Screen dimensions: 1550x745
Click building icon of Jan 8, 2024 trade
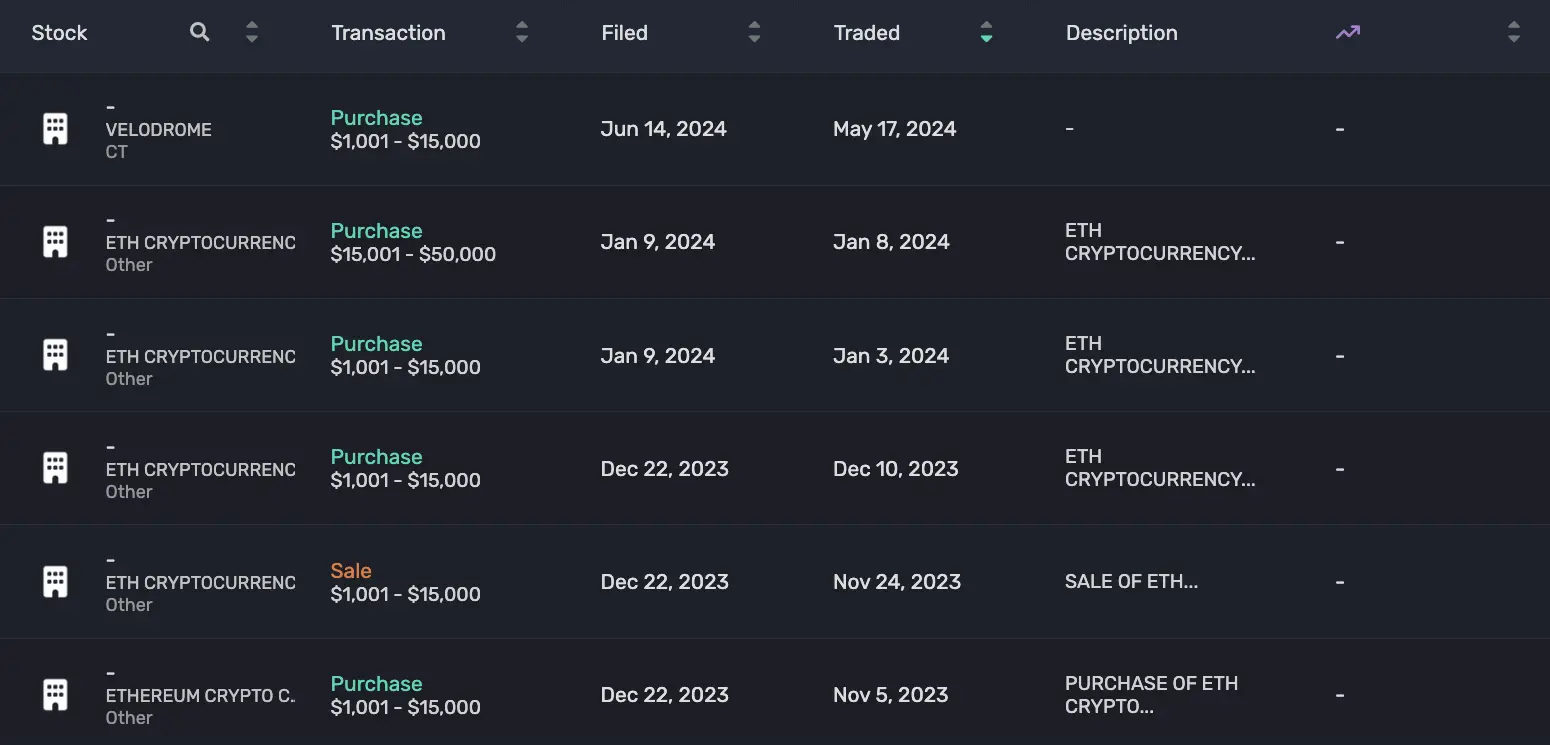pos(55,242)
